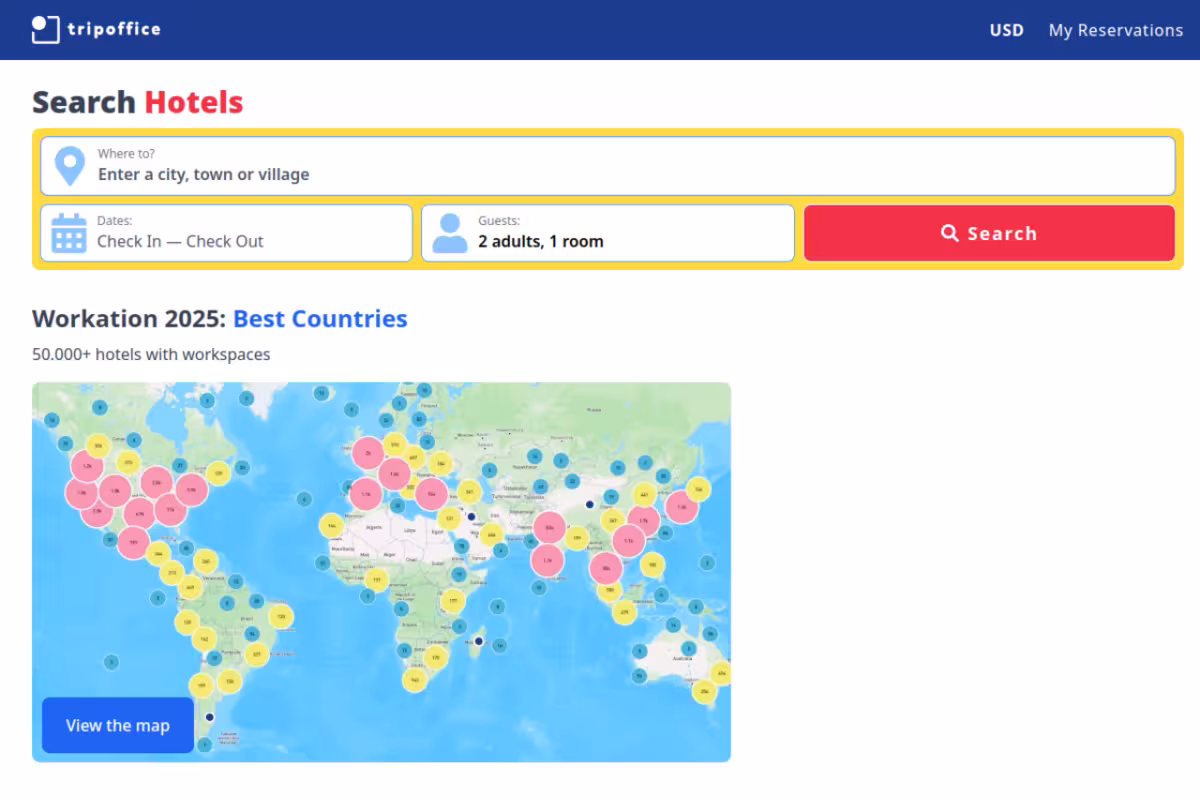Click the tripoffice logo
The width and height of the screenshot is (1200, 800).
(96, 29)
